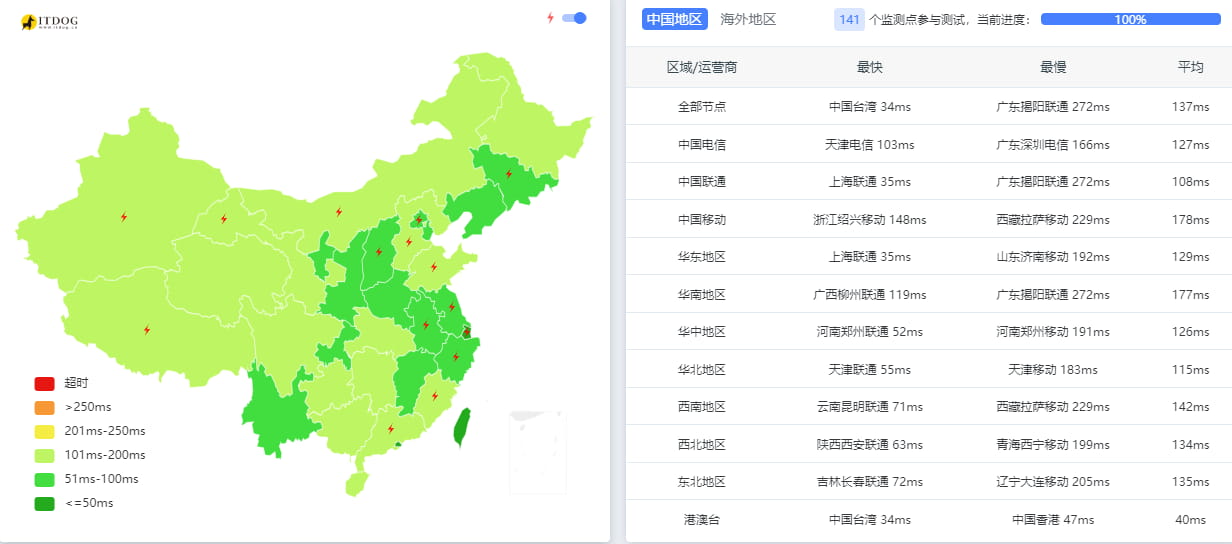Click the dark green <=50ms swatch
The height and width of the screenshot is (544, 1232).
(x=44, y=503)
